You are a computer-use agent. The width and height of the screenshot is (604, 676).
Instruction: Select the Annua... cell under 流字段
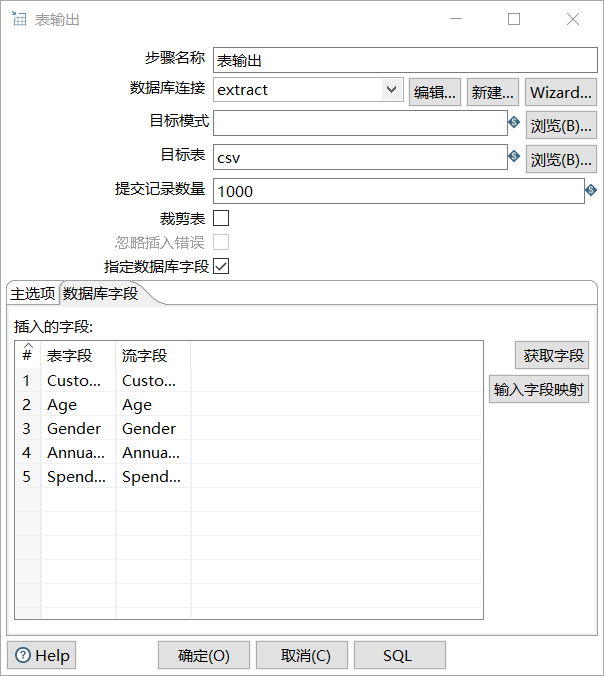point(153,453)
